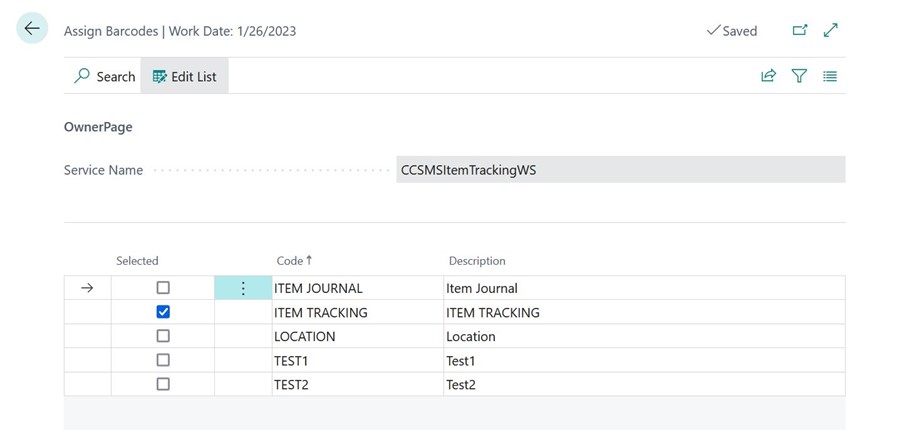The width and height of the screenshot is (907, 430).
Task: Open page in new window icon
Action: pos(799,30)
